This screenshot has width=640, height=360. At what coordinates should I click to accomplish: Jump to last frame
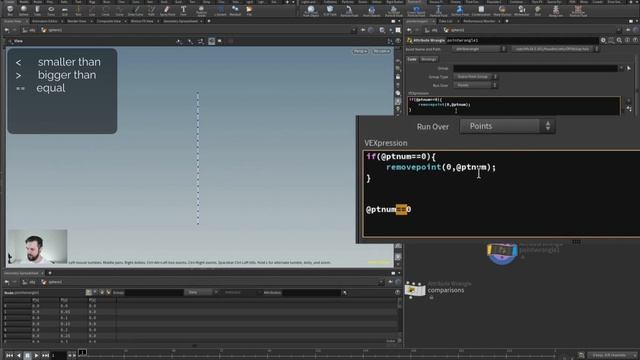click(x=45, y=356)
